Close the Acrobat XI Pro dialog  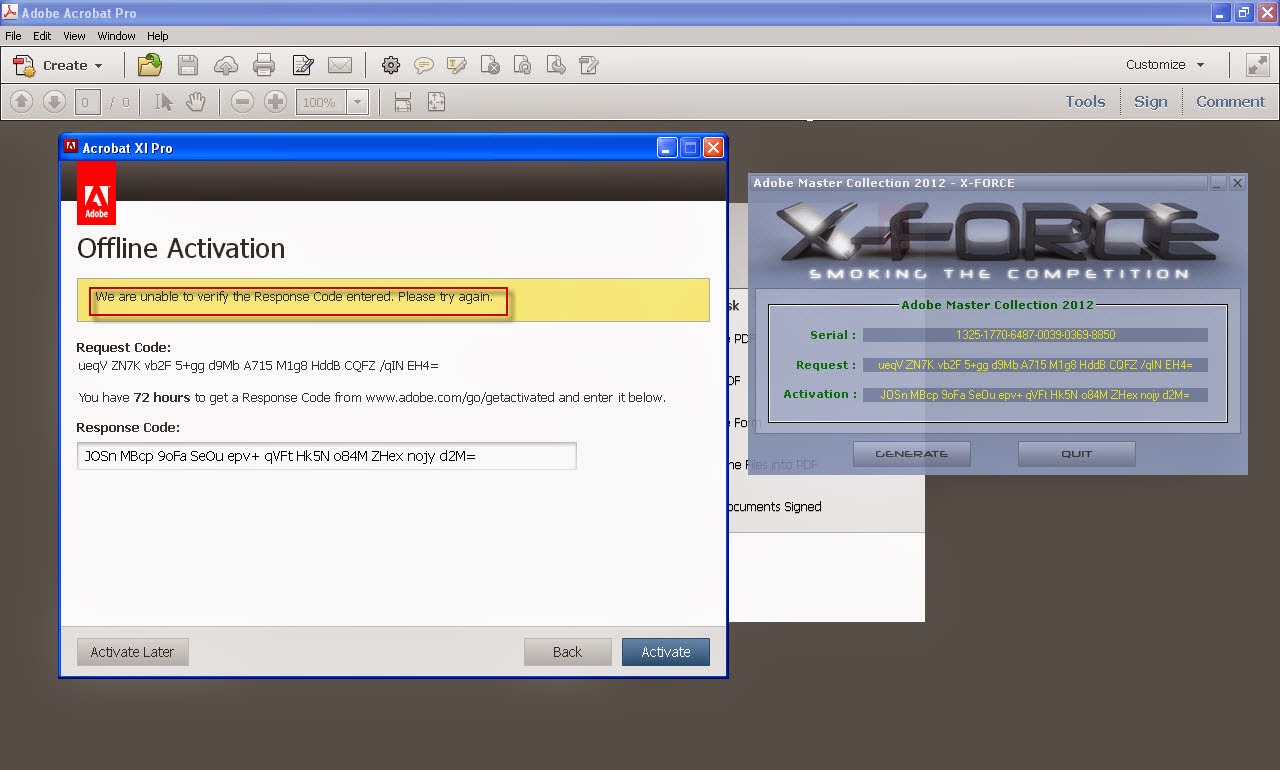(x=713, y=148)
